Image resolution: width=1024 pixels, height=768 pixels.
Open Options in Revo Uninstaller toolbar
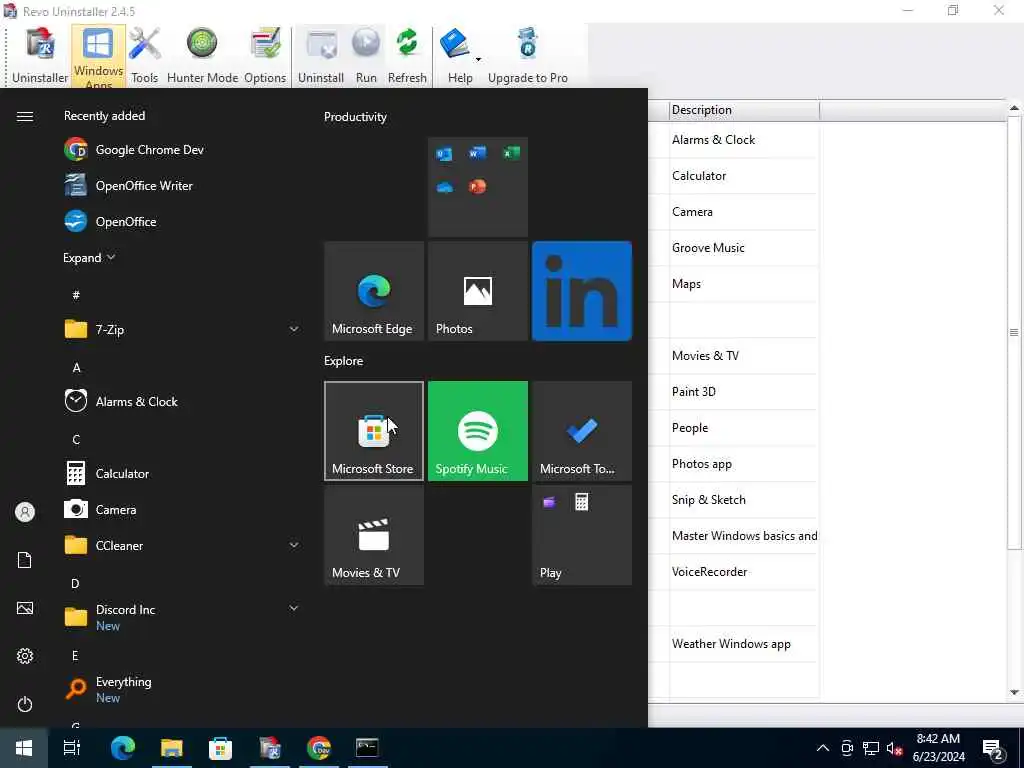click(x=265, y=56)
